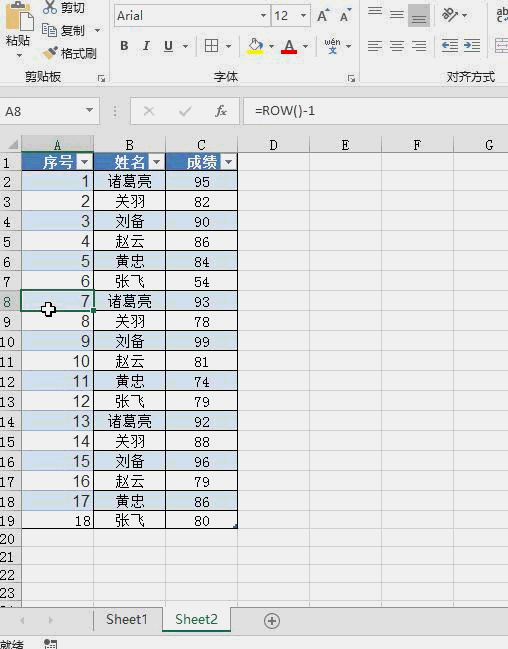This screenshot has height=649, width=508.
Task: Select the Format Painter brush
Action: (51, 53)
